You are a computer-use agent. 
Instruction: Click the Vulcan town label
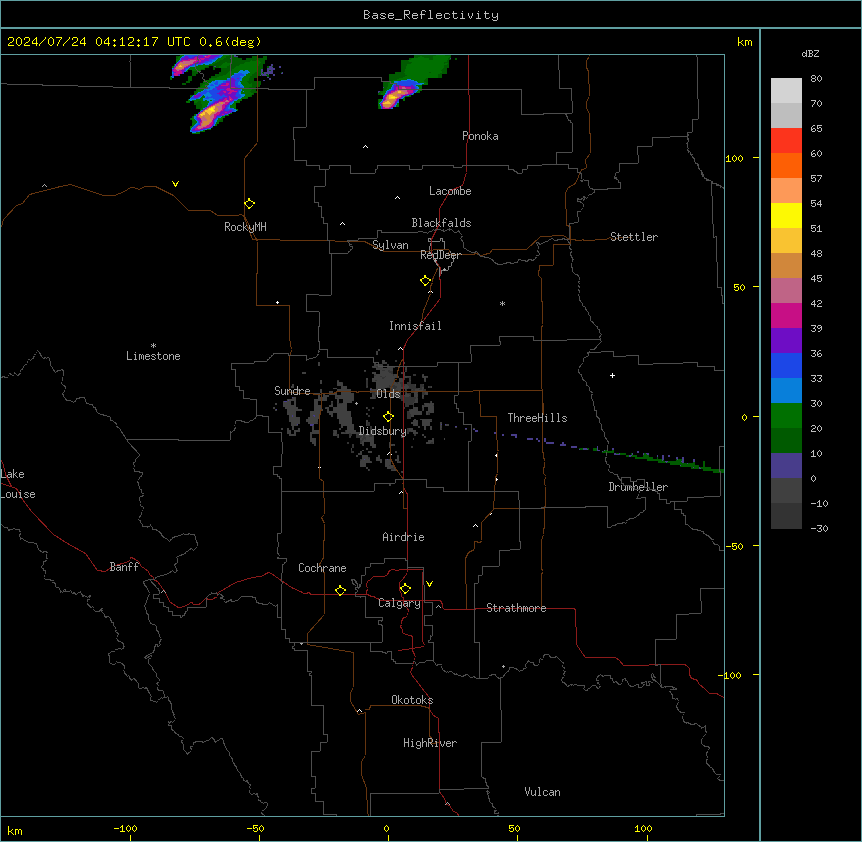(542, 792)
